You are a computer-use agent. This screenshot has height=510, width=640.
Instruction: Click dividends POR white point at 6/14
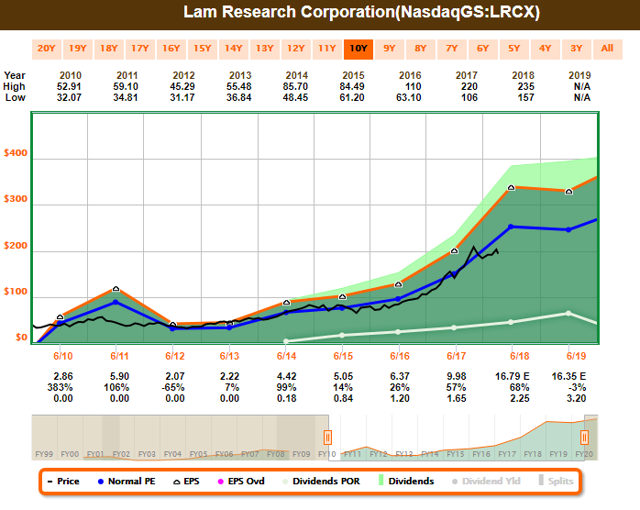(x=286, y=341)
